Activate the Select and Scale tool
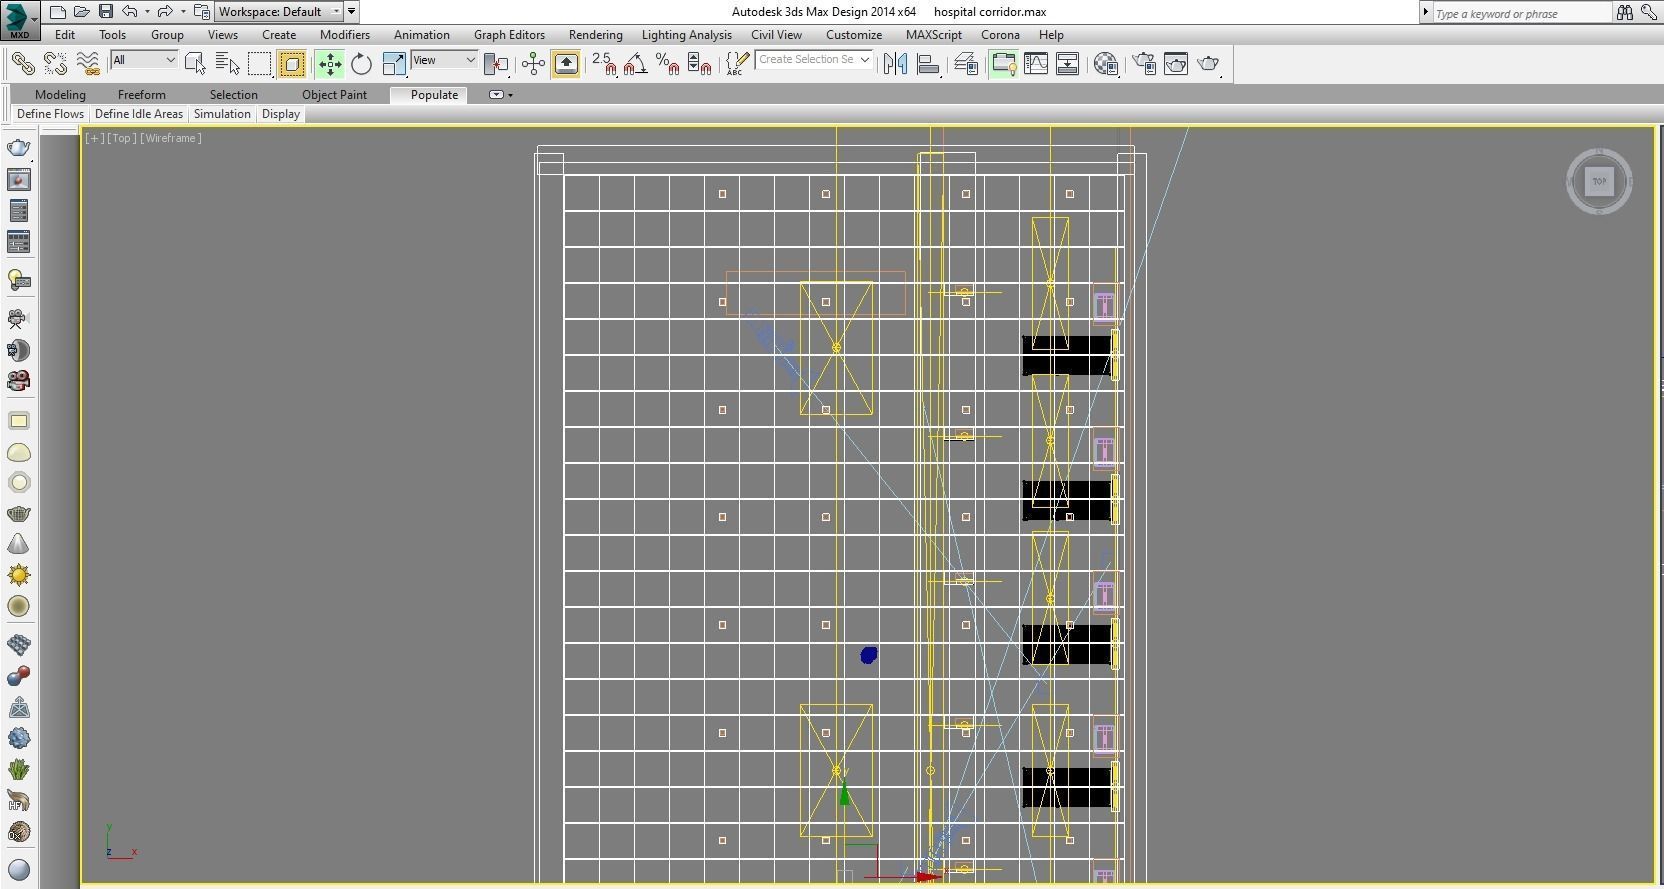Image resolution: width=1664 pixels, height=889 pixels. coord(394,64)
